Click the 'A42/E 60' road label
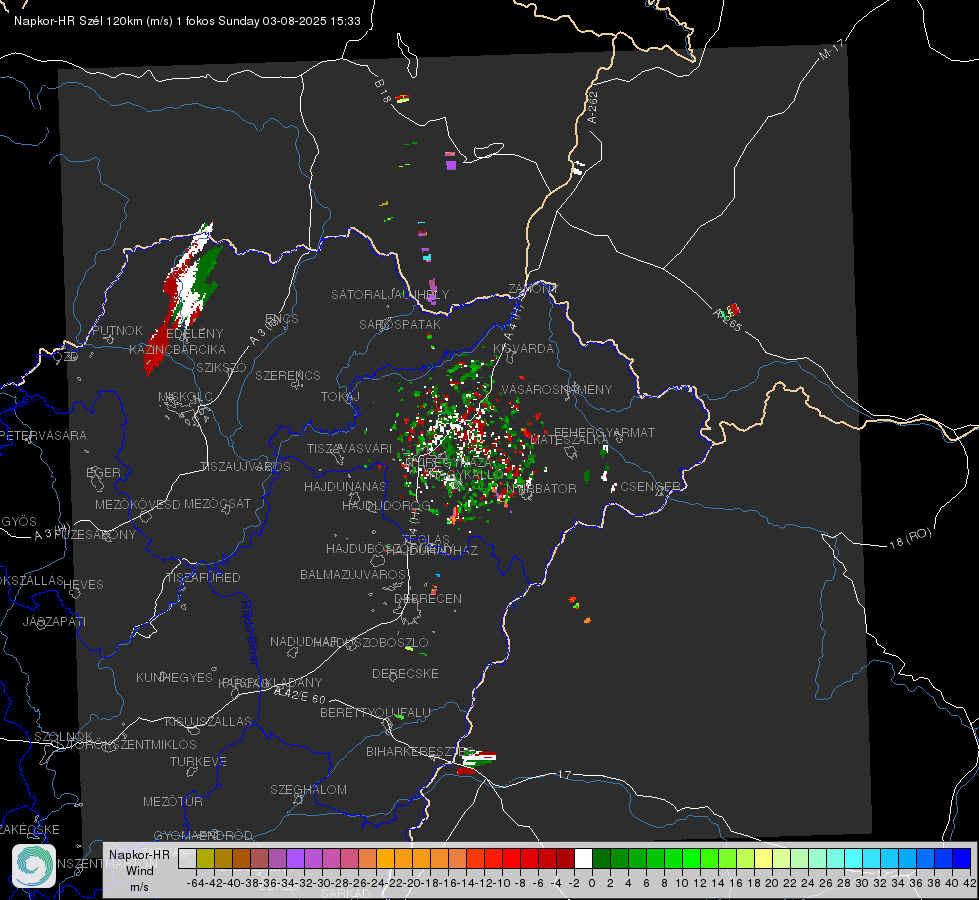This screenshot has width=979, height=900. click(300, 696)
